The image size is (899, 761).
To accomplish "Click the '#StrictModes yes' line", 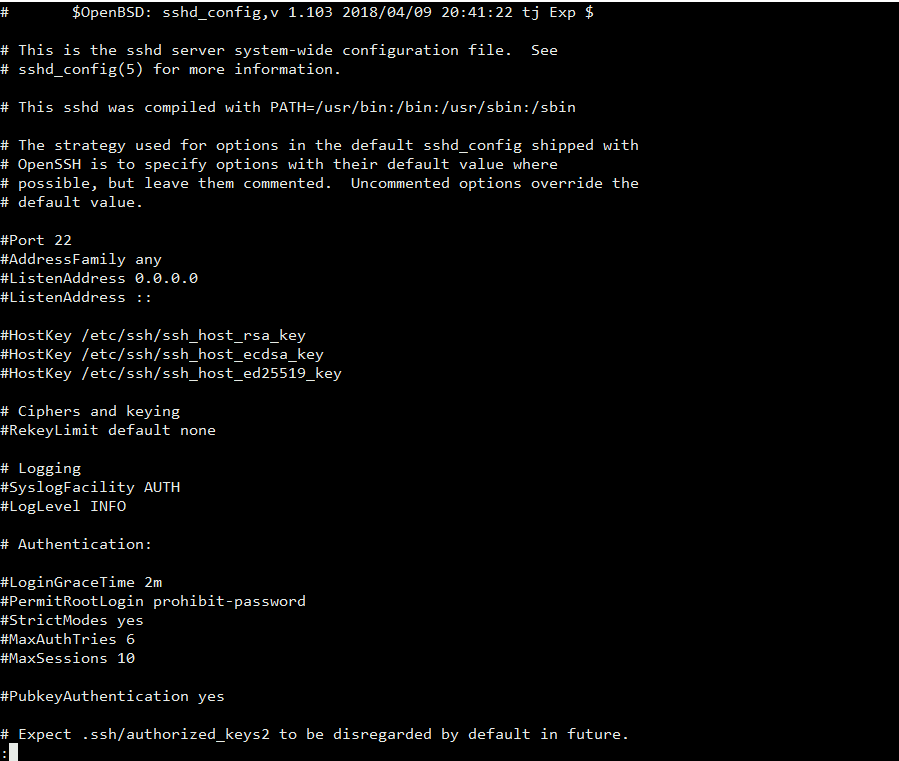I will pyautogui.click(x=72, y=620).
